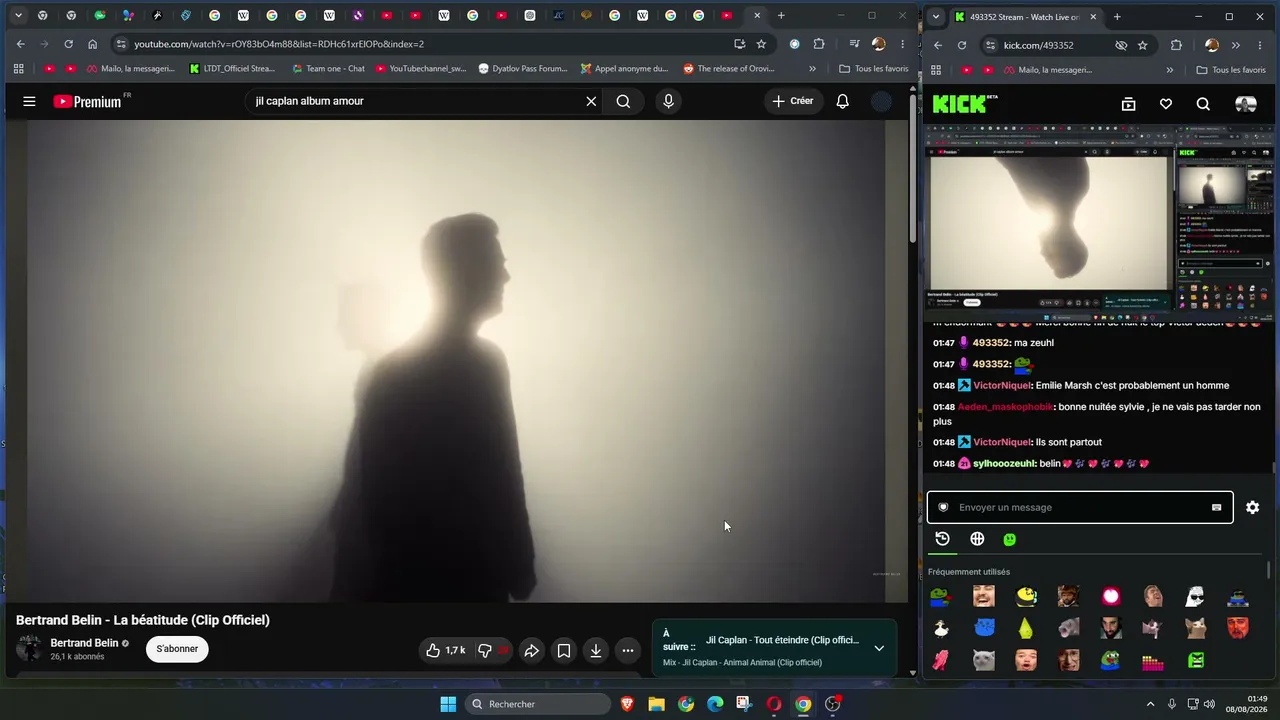This screenshot has height=720, width=1280.
Task: Show hidden system tray icons
Action: pos(1152,704)
